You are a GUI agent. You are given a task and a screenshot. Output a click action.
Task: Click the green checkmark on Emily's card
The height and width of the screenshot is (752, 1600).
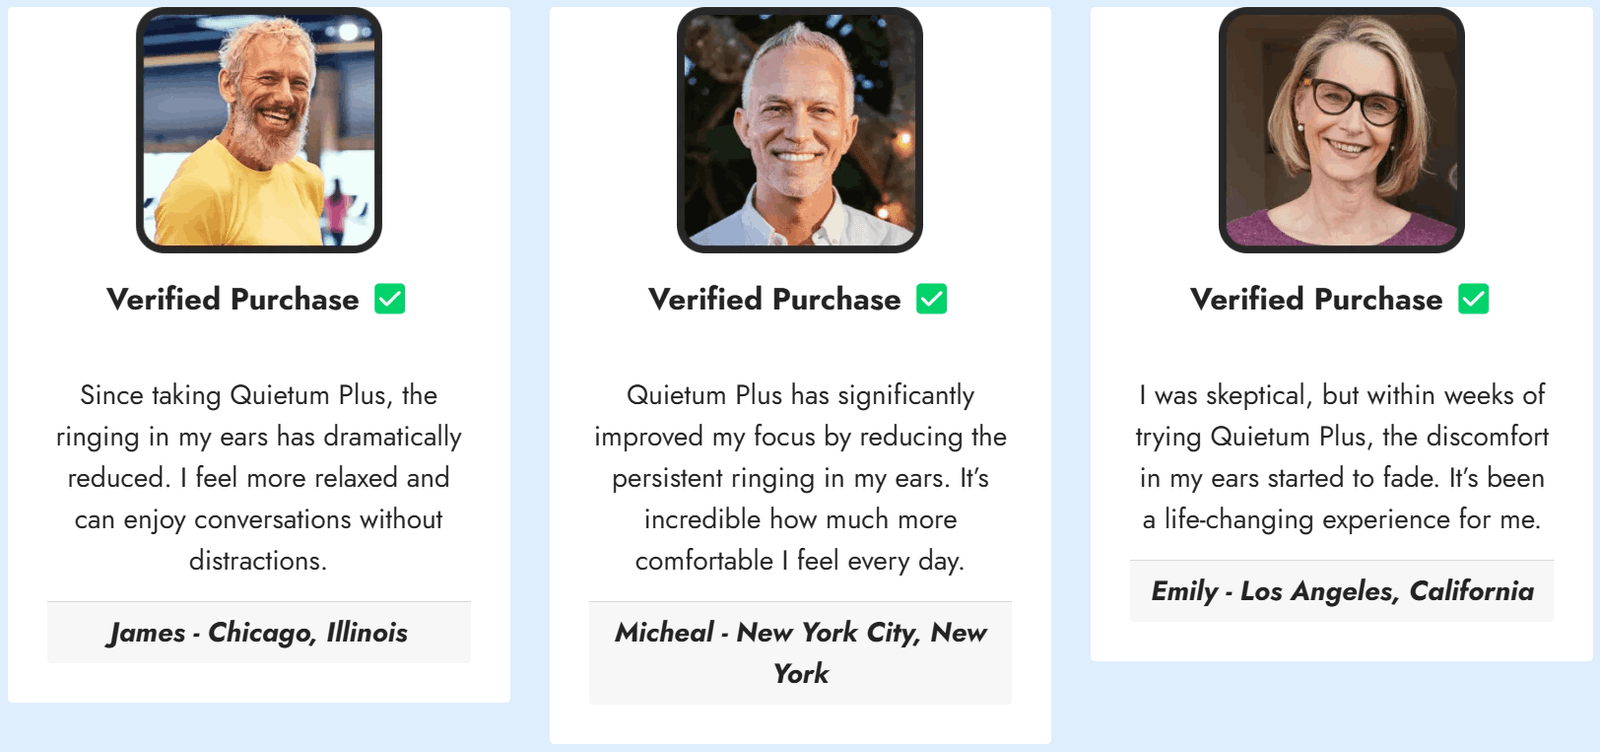tap(1473, 299)
